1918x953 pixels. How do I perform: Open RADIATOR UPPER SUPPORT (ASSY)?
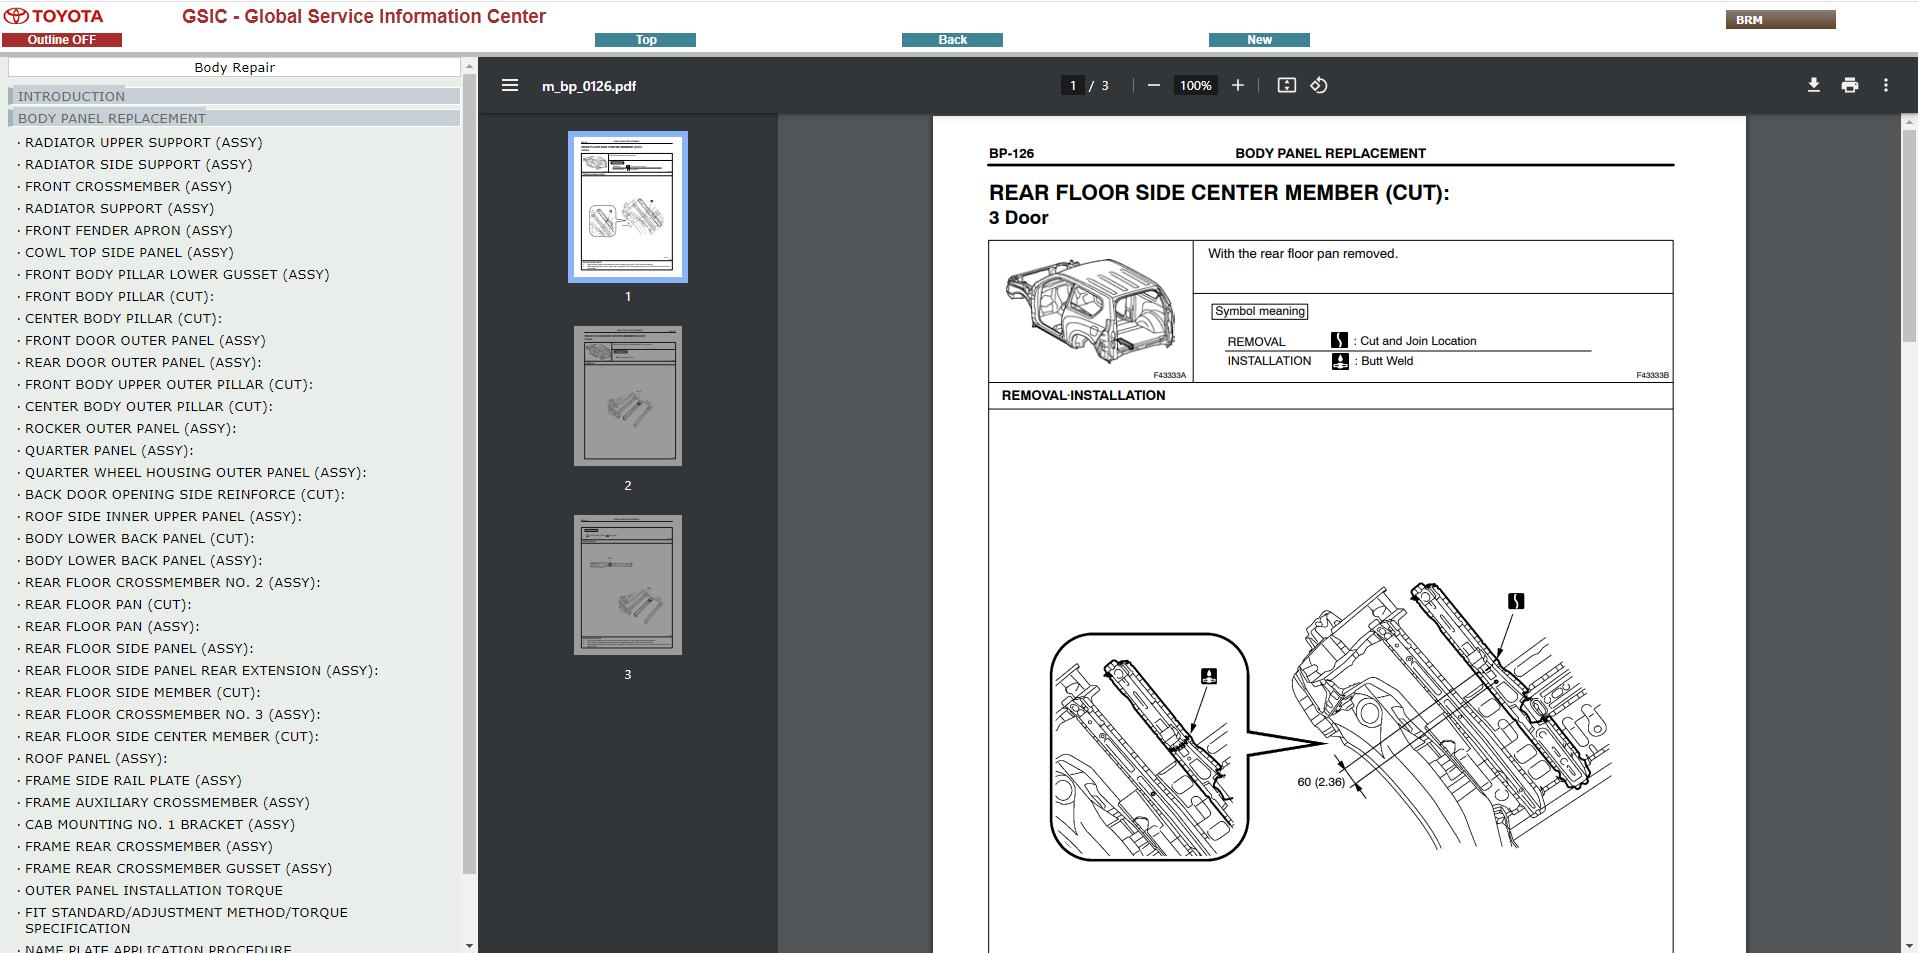pos(143,142)
